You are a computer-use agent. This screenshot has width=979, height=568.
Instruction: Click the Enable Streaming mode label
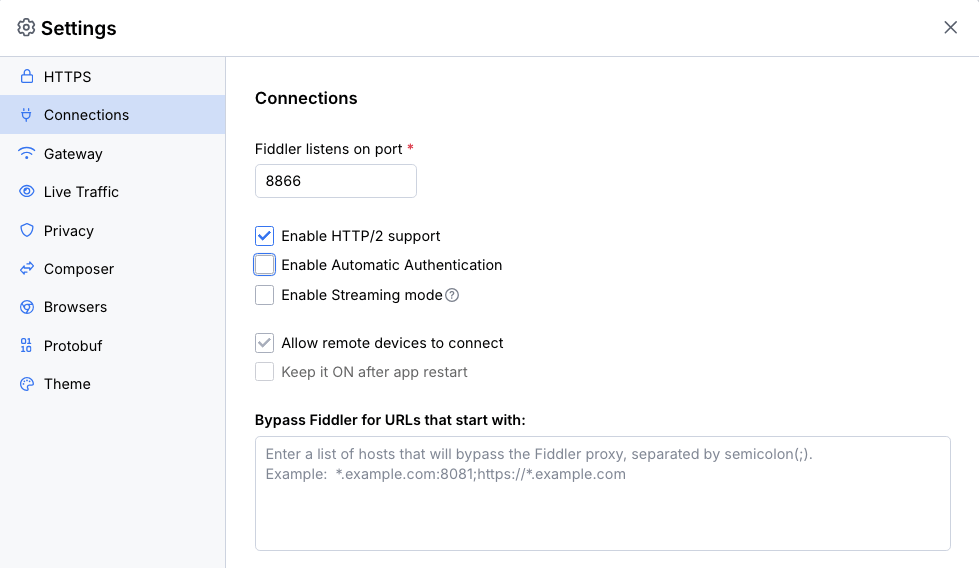tap(362, 295)
